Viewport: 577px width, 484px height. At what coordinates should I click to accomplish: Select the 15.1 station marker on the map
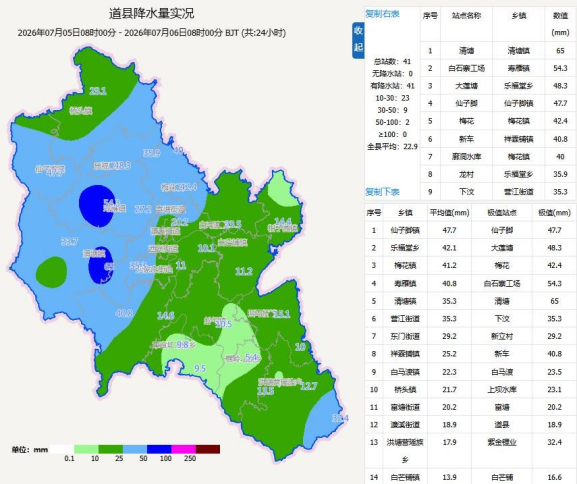tap(282, 314)
